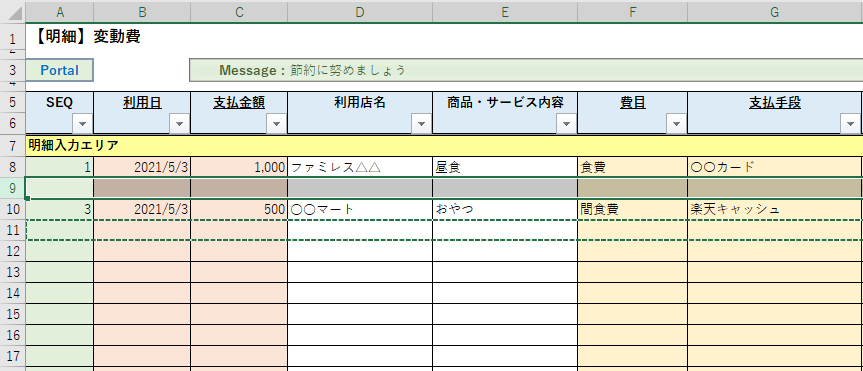Select row 7 header
This screenshot has width=863, height=371.
pos(13,146)
